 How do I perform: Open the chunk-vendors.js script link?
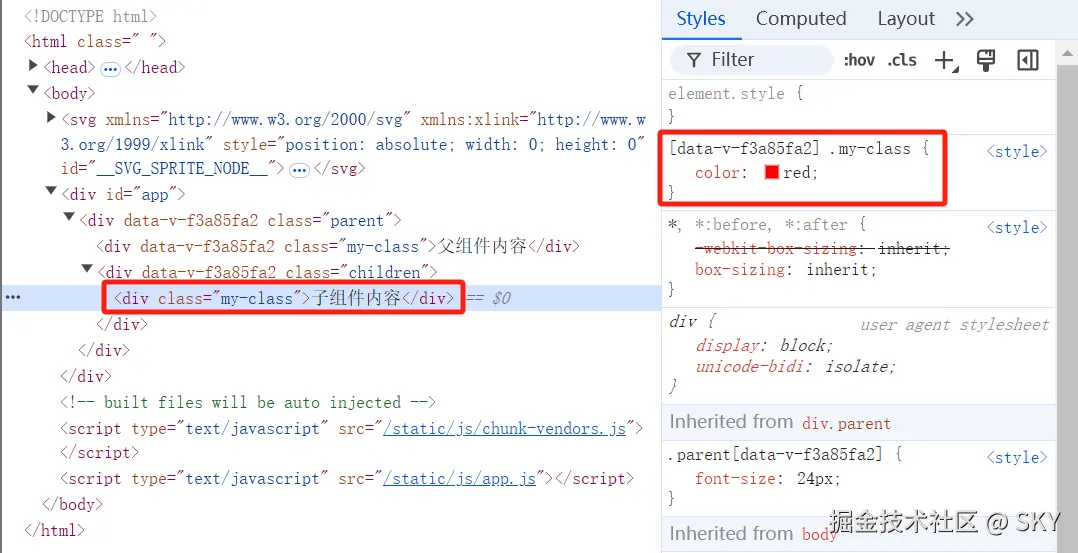click(x=505, y=429)
